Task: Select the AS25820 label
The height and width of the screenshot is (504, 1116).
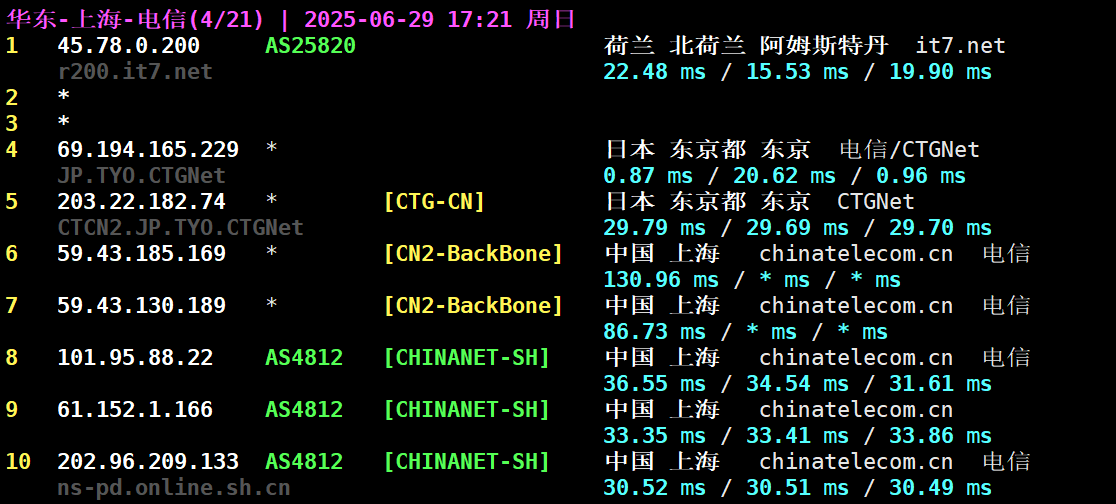Action: click(x=310, y=46)
